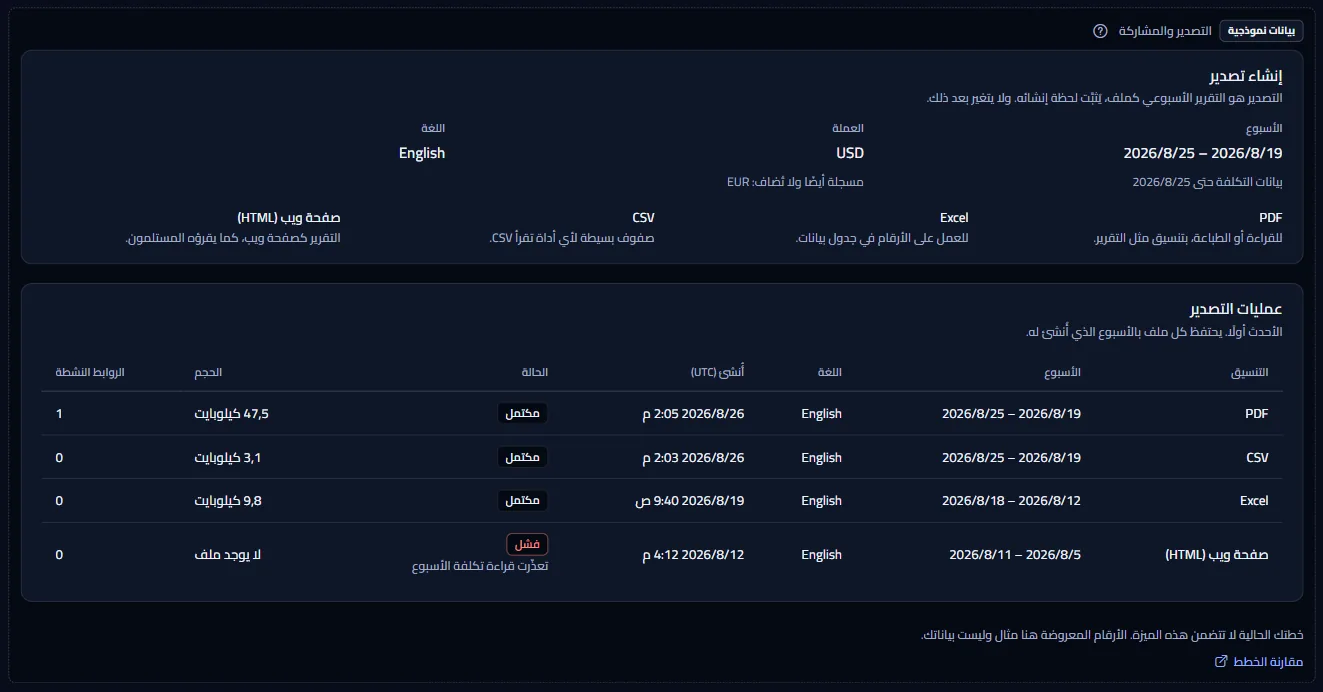Click the الحالة column header
The height and width of the screenshot is (692, 1323).
(x=535, y=372)
